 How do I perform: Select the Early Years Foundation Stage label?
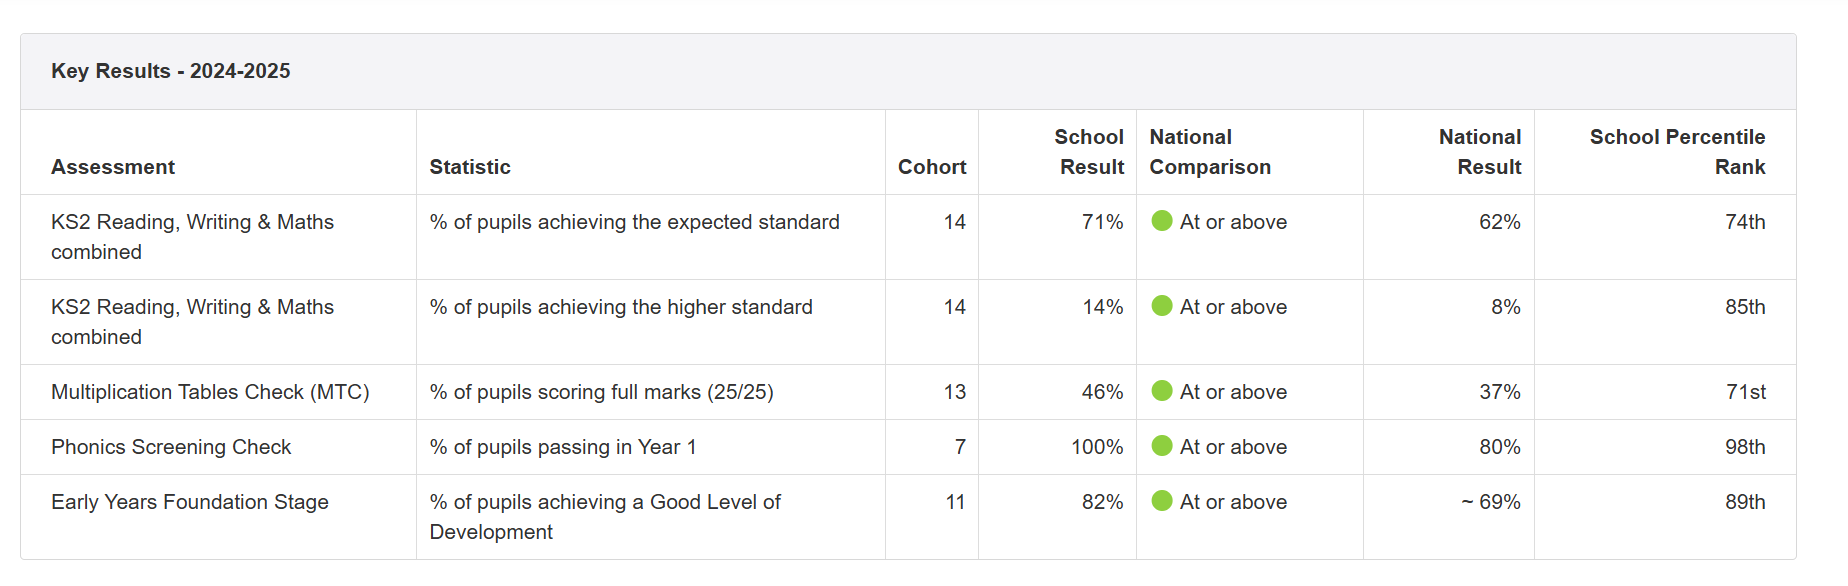pyautogui.click(x=190, y=502)
